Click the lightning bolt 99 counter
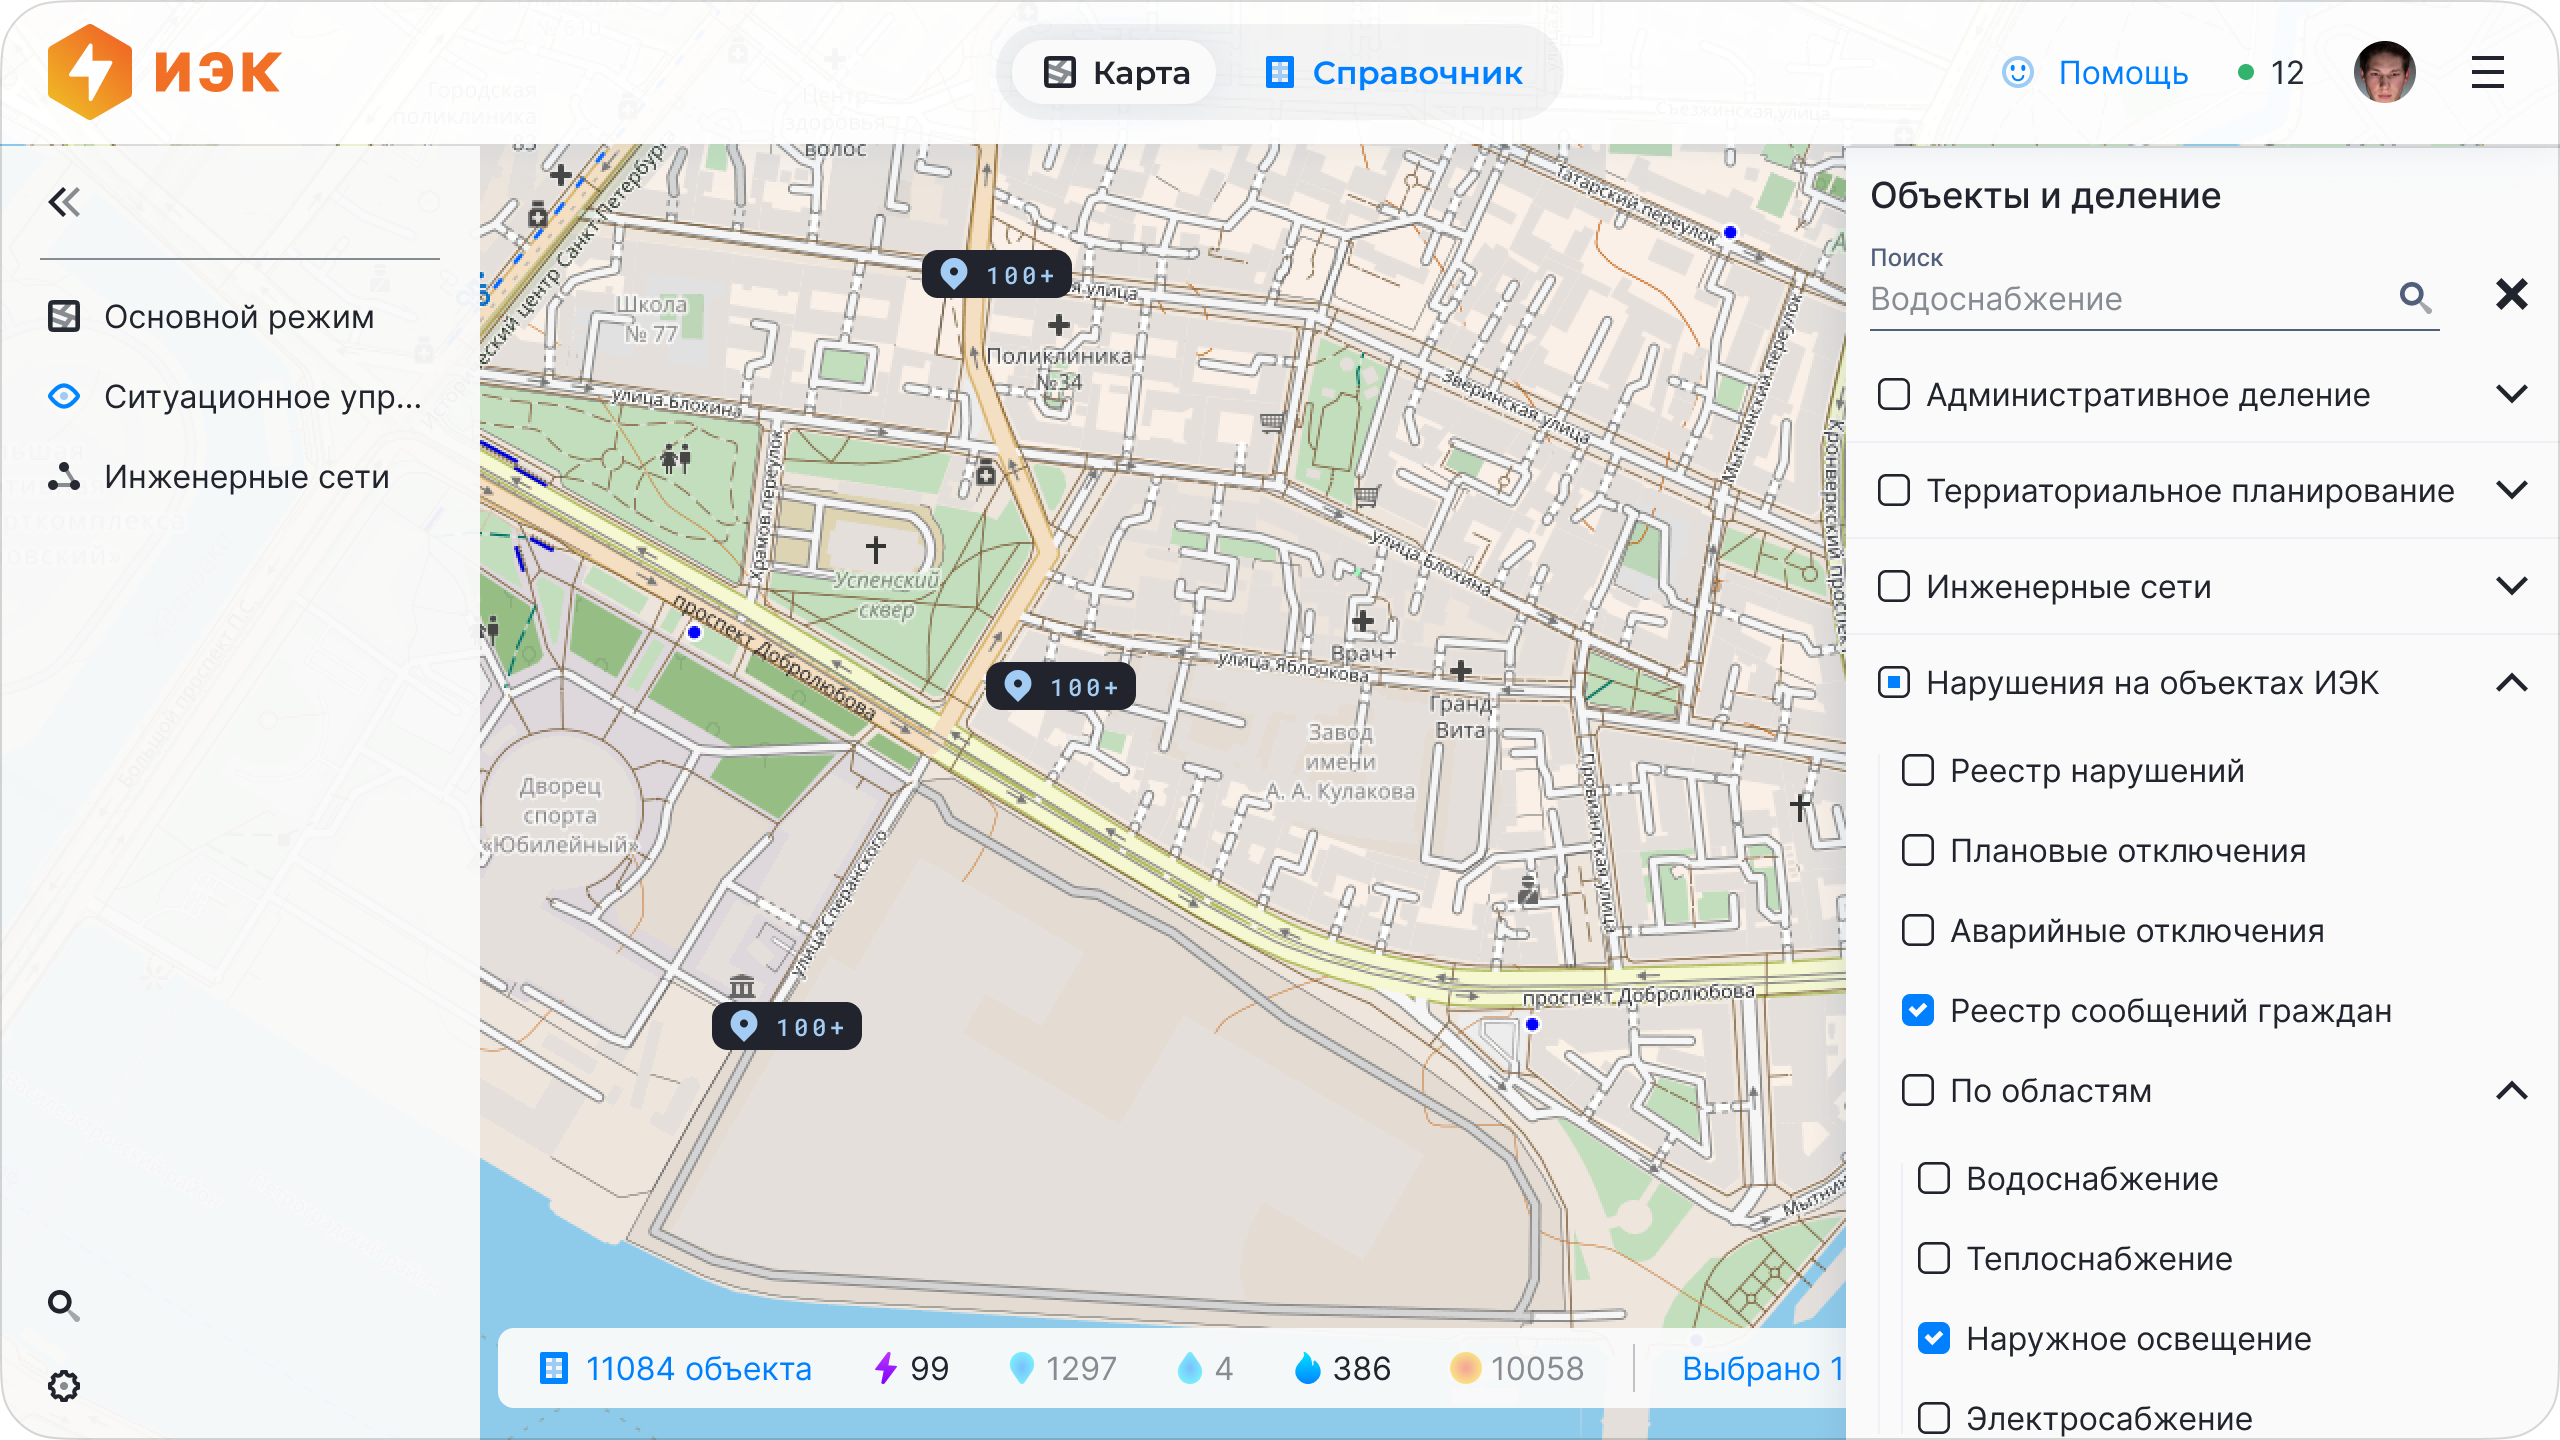 pos(911,1368)
